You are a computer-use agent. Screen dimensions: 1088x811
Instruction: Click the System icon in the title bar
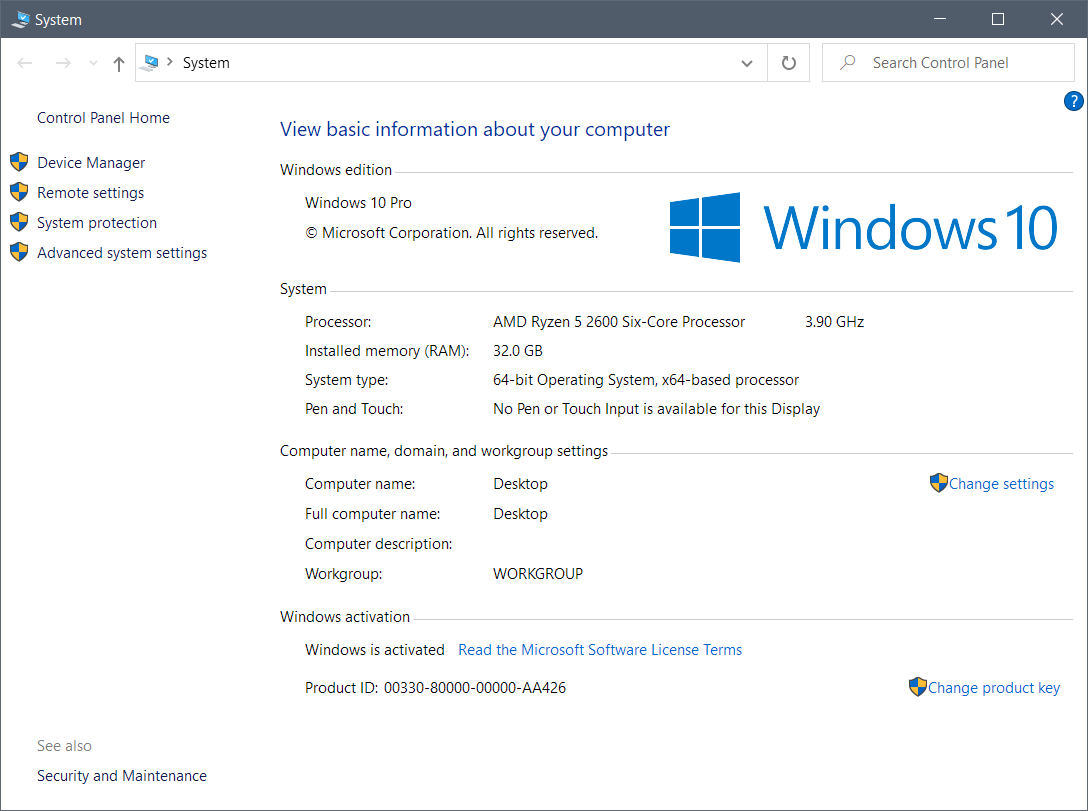click(21, 19)
